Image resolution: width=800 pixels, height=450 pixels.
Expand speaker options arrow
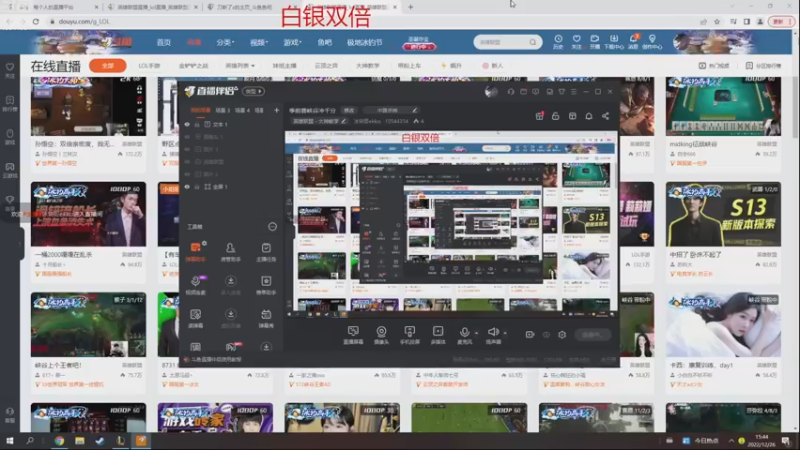coord(505,333)
